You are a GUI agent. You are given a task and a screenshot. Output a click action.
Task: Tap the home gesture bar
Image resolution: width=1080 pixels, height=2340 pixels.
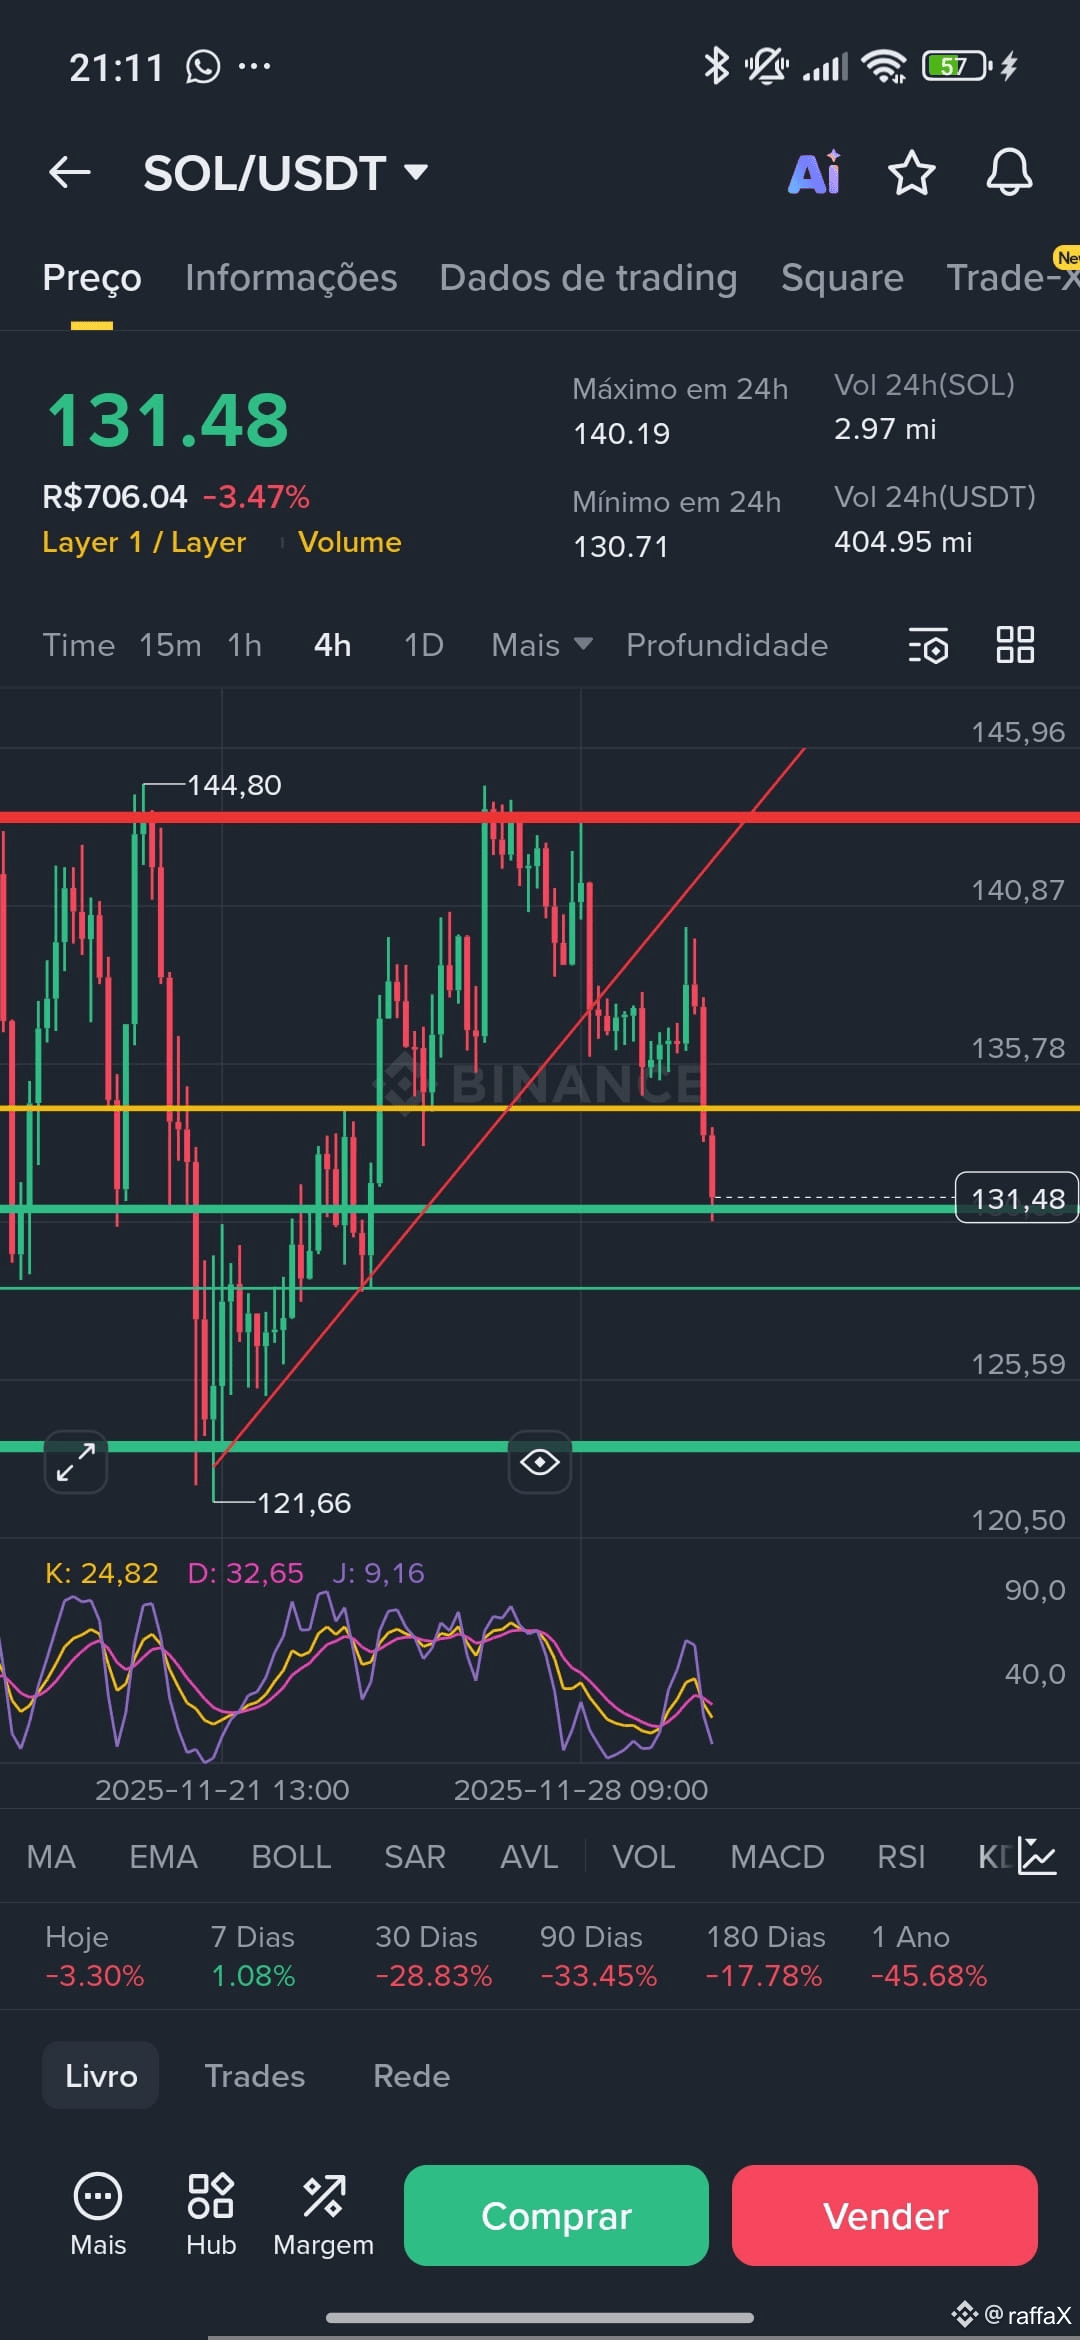[540, 2317]
